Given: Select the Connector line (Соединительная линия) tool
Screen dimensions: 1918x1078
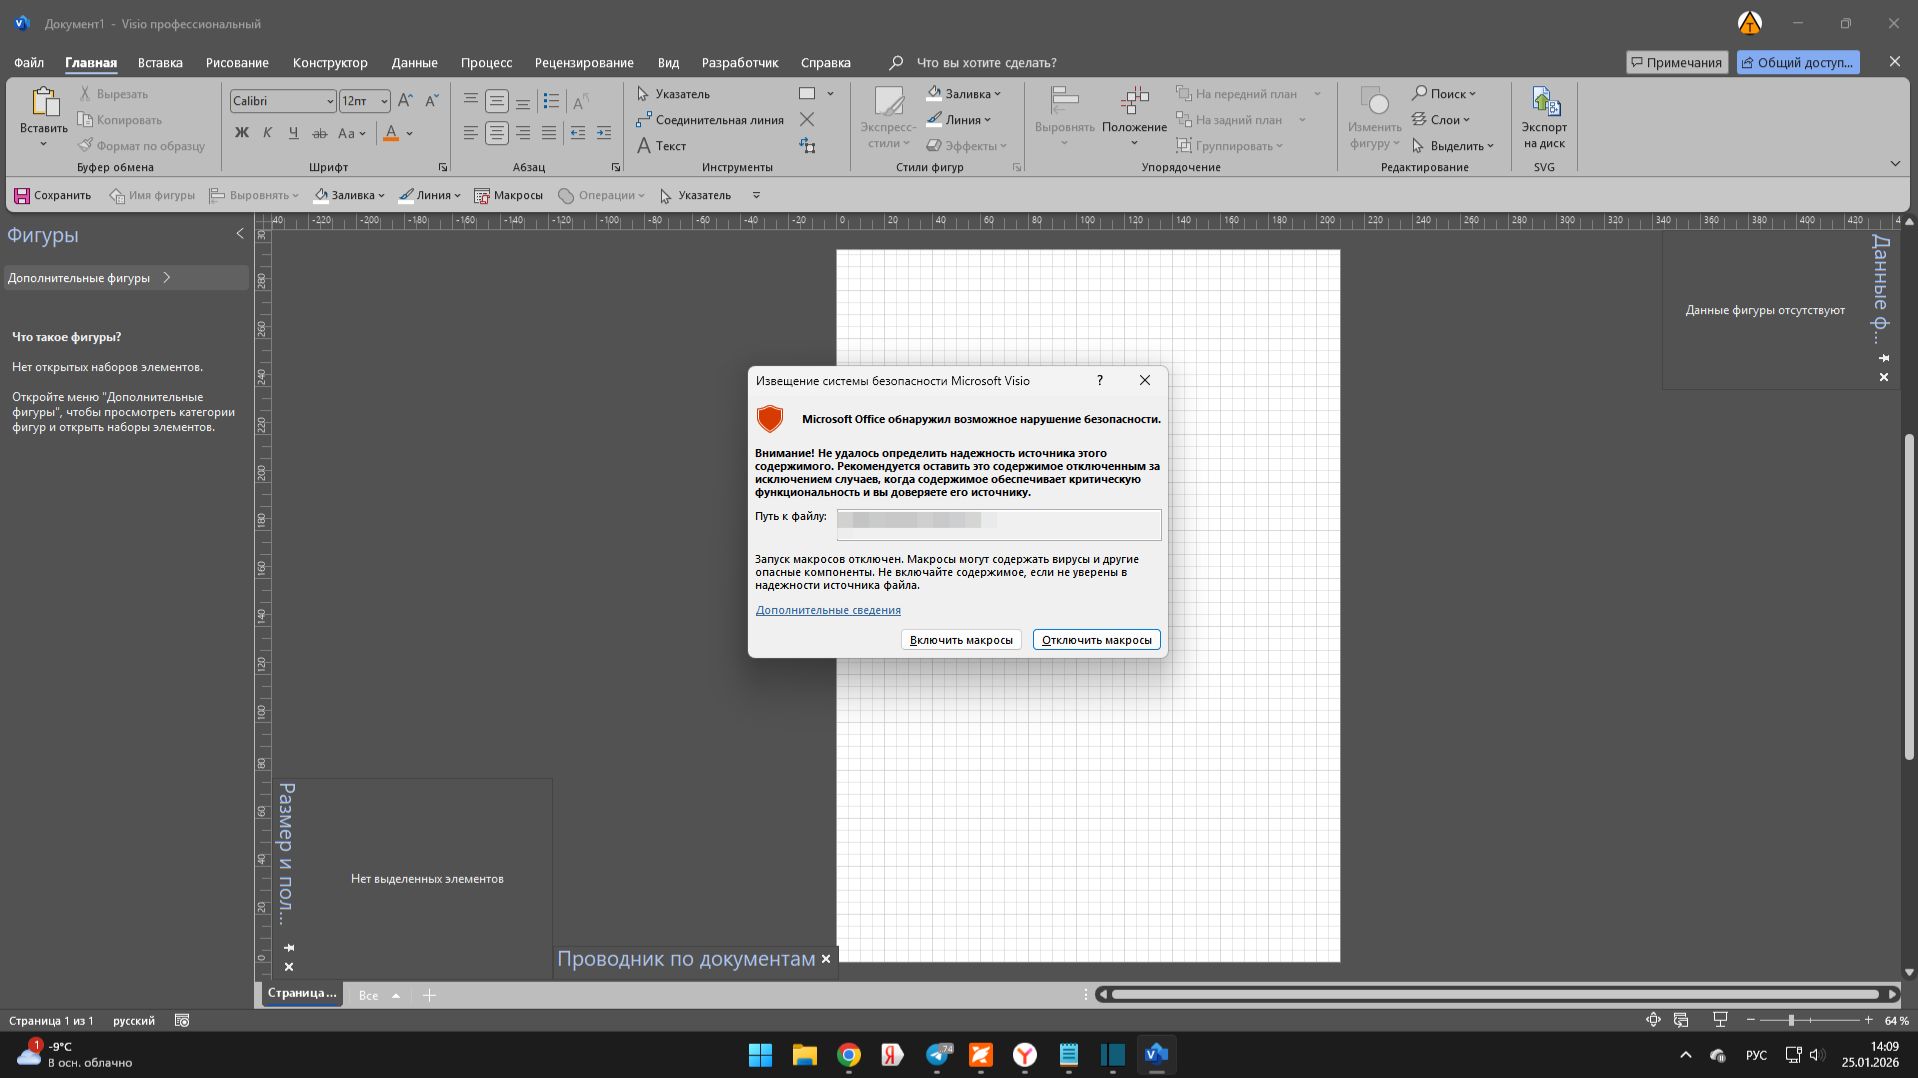Looking at the screenshot, I should pos(710,120).
